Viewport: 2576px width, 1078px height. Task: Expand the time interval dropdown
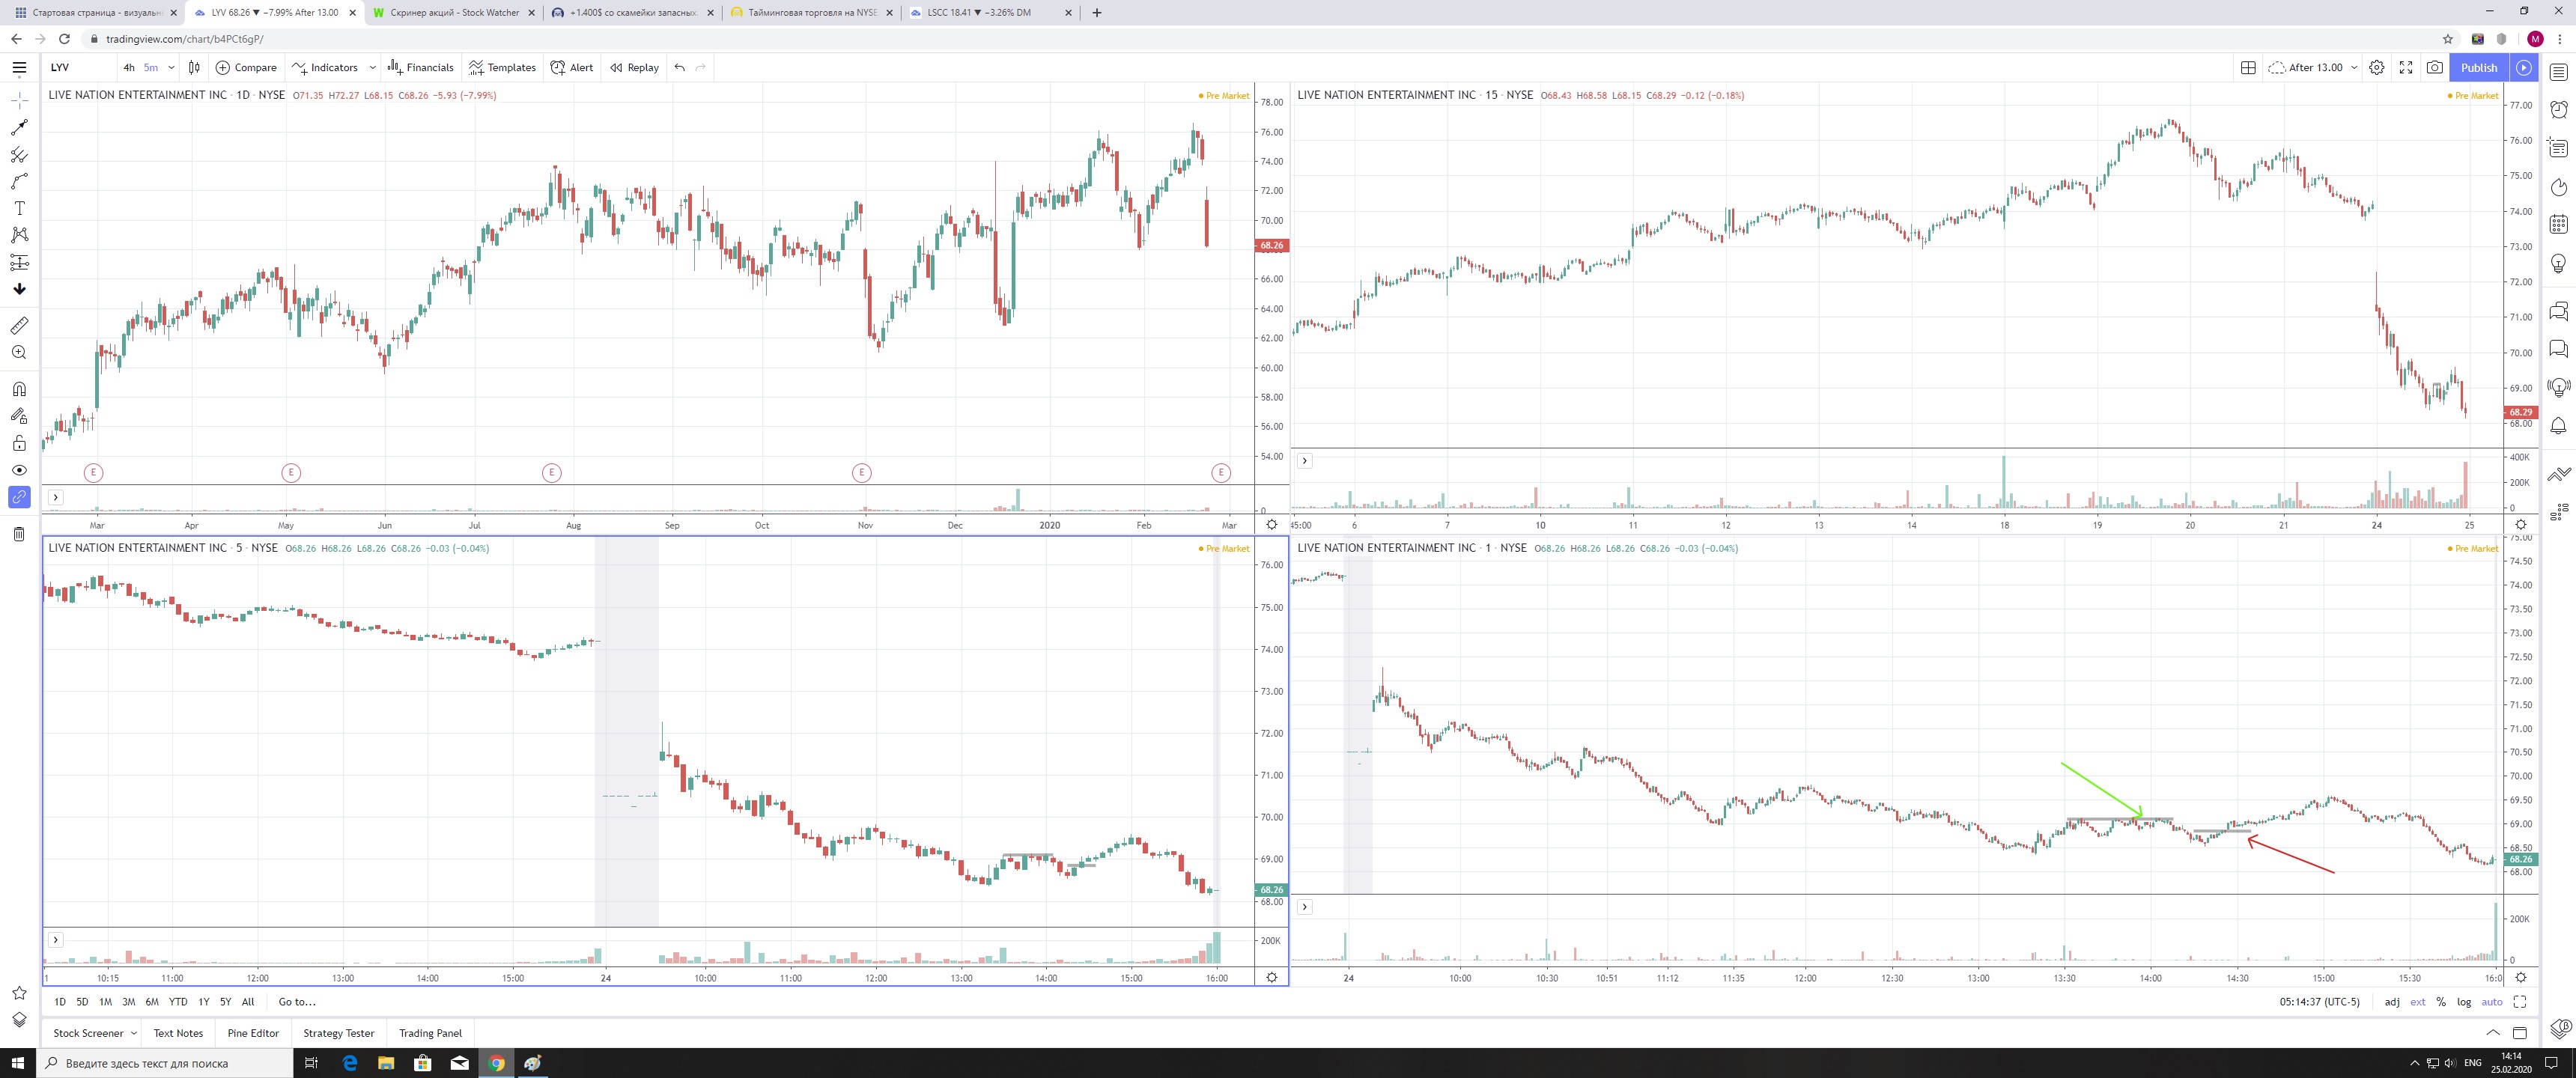(x=171, y=67)
